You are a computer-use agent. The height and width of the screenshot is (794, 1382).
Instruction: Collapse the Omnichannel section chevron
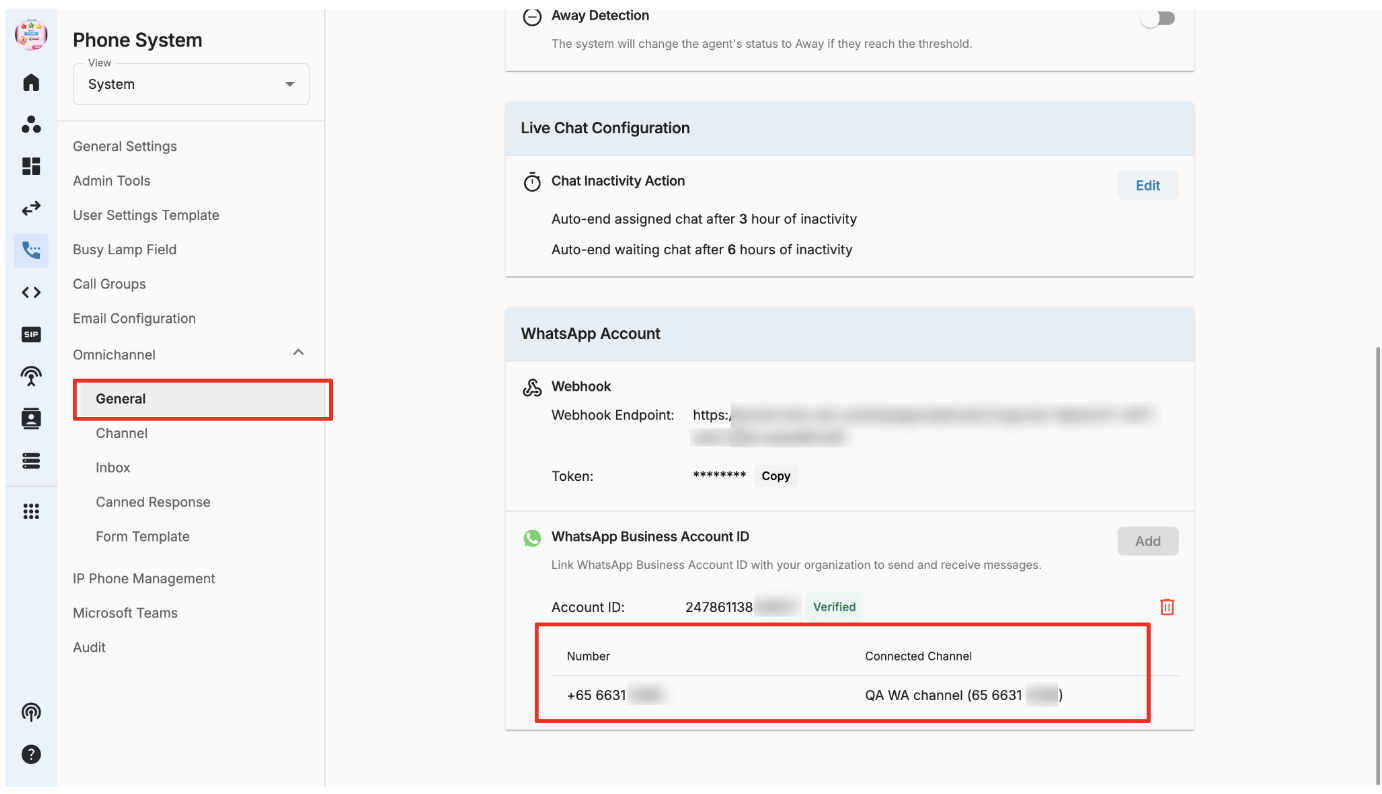(298, 352)
